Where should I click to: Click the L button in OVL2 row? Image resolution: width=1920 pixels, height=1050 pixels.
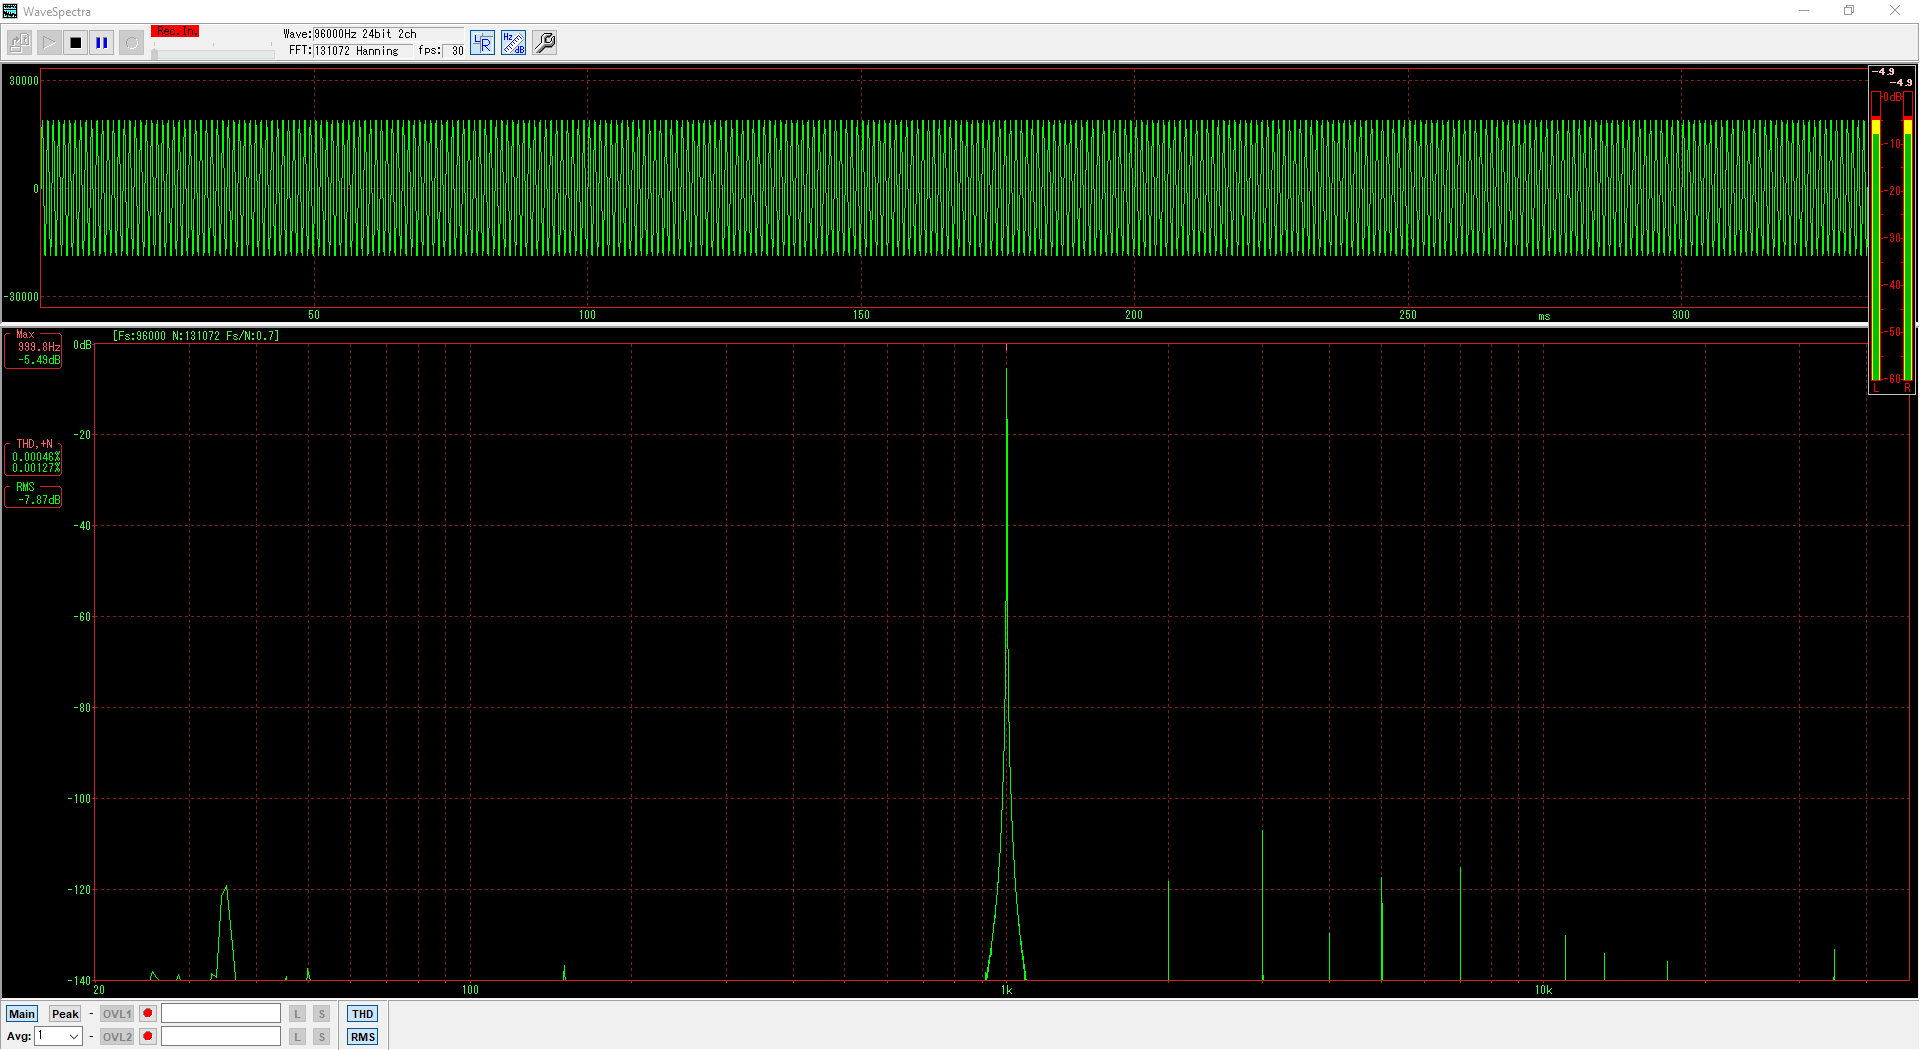[x=297, y=1037]
